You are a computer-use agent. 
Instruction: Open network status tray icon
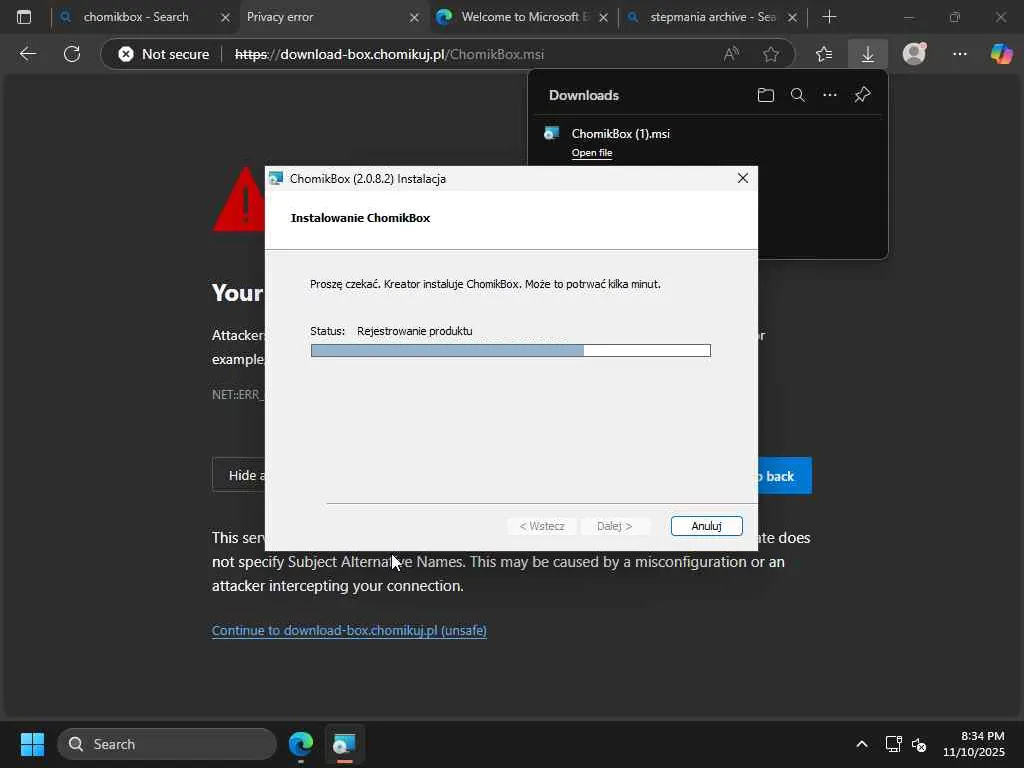coord(893,744)
